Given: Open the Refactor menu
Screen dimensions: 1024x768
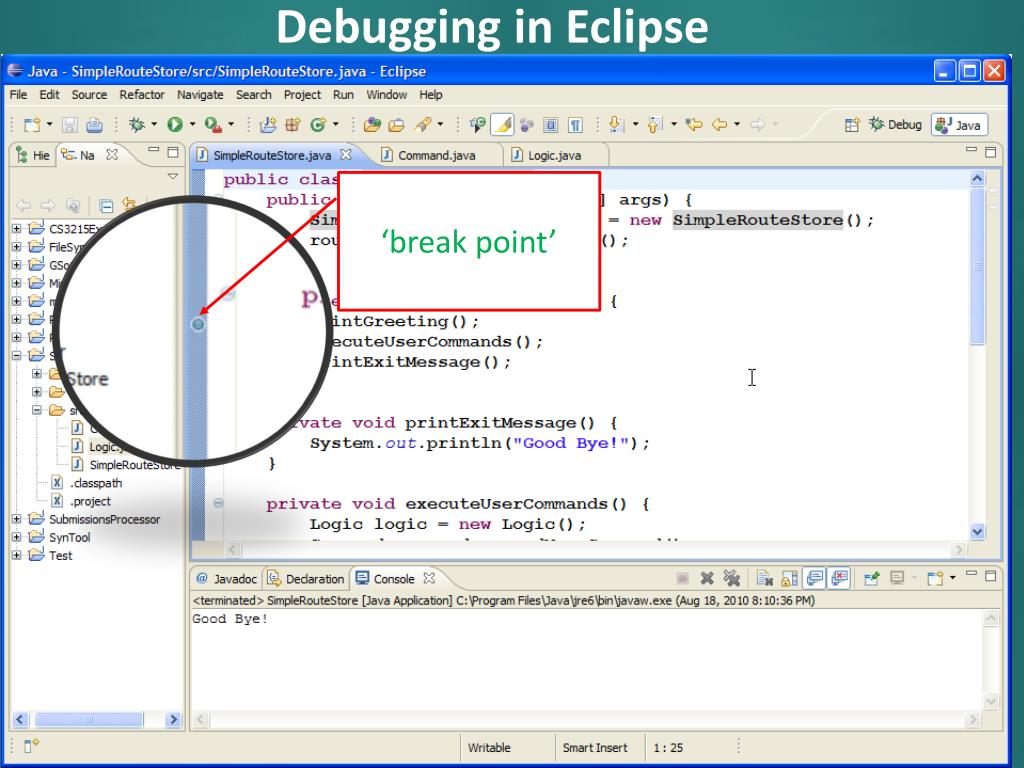Looking at the screenshot, I should click(x=142, y=95).
